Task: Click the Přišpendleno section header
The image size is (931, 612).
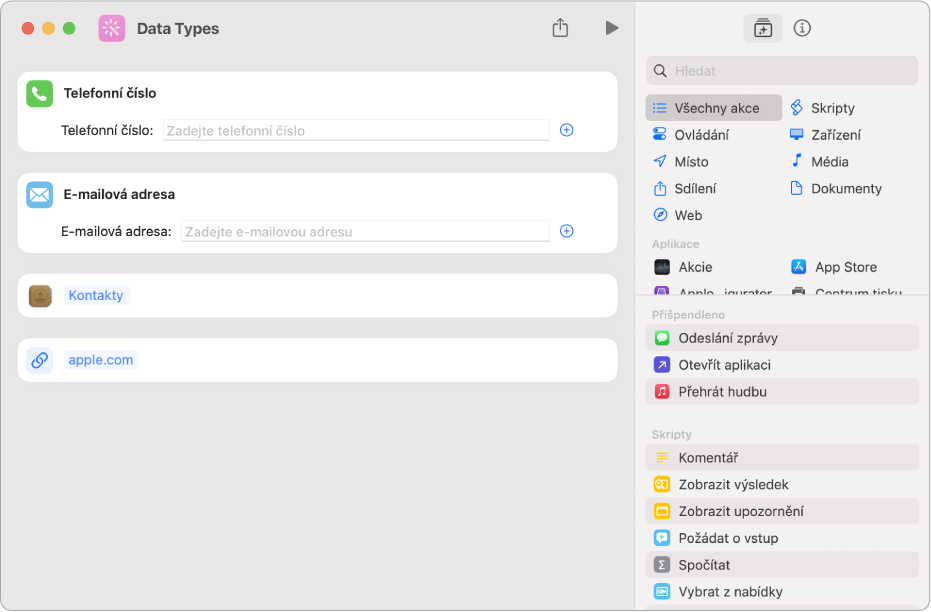Action: [688, 315]
